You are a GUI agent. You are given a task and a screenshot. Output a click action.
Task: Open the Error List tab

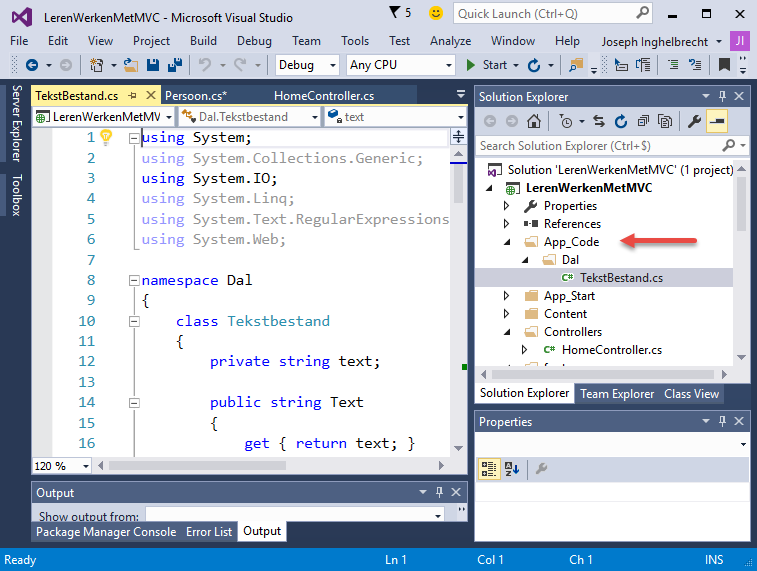click(x=209, y=531)
